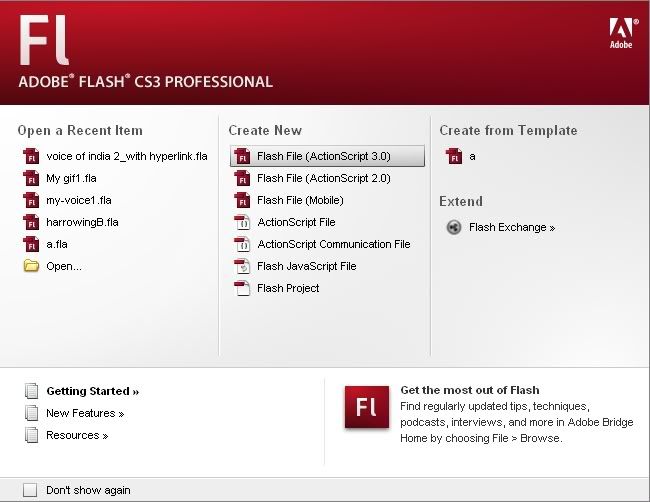Screen dimensions: 650x502
Task: Open the Flash Exchange » link
Action: (x=512, y=227)
